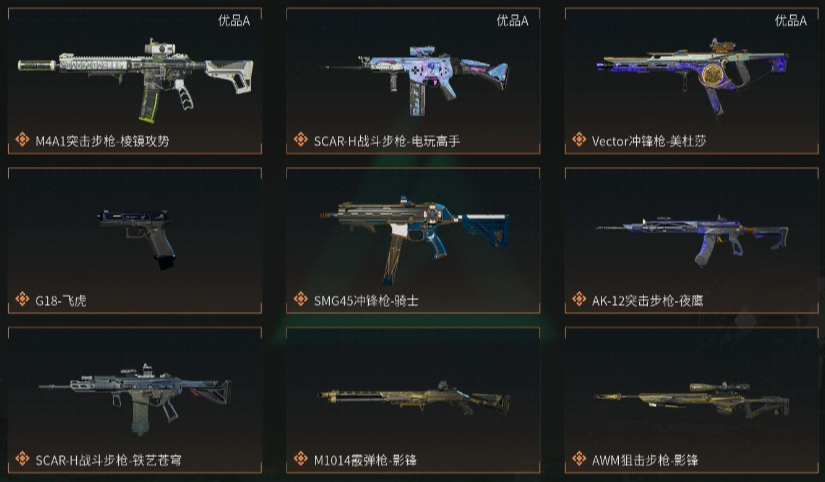
Task: Click the orange icon beside AWM狙击步枪-影锋
Action: click(x=579, y=458)
